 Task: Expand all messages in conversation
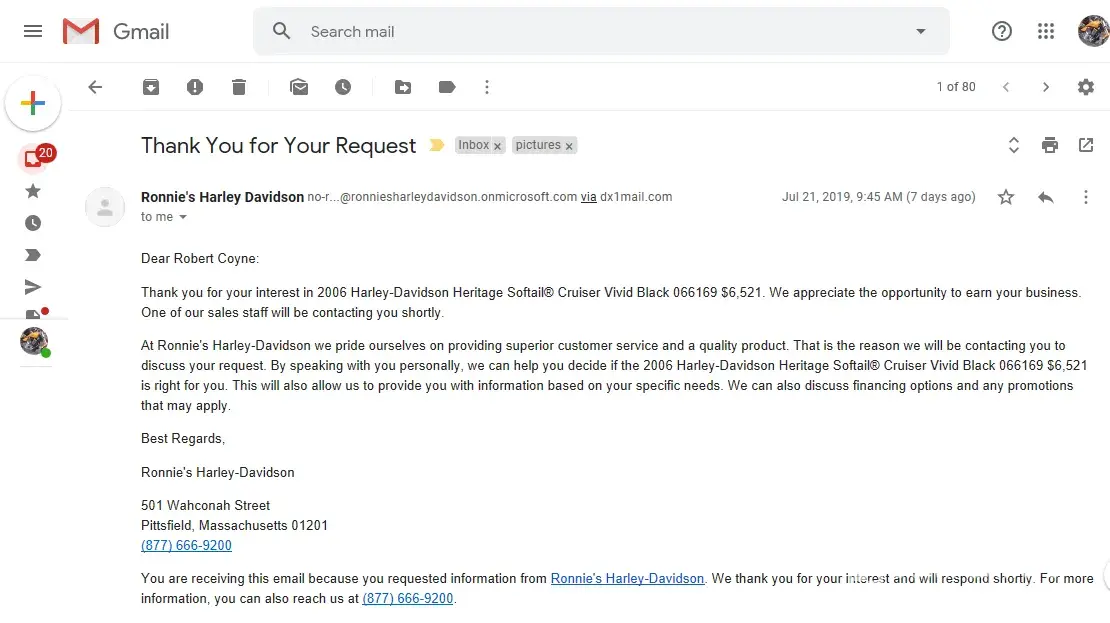[1013, 145]
